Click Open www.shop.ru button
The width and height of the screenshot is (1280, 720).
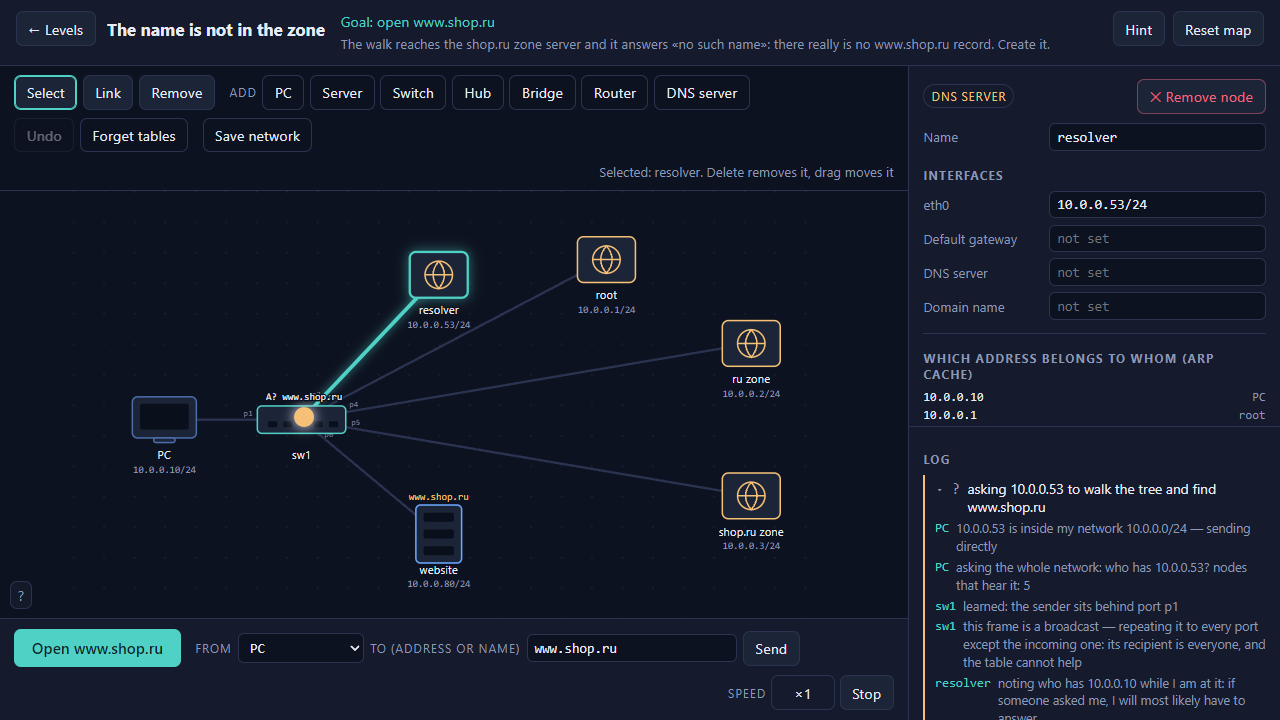point(97,648)
